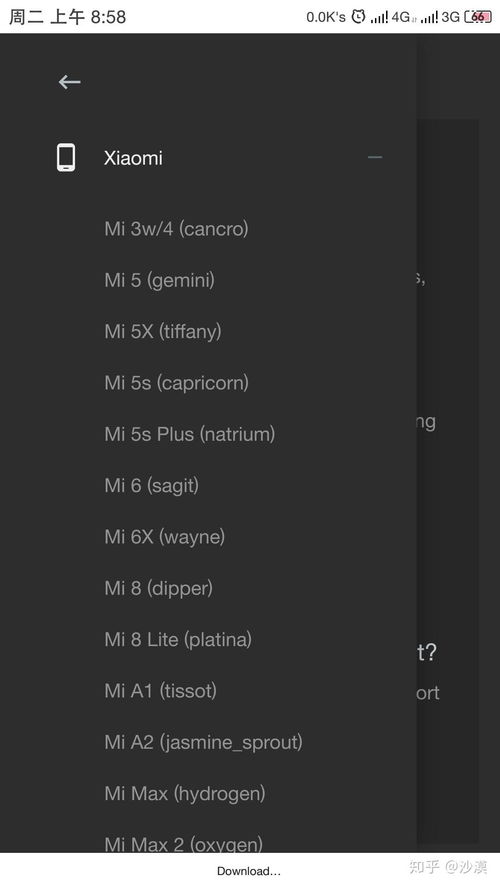The image size is (500, 888).
Task: Select Mi 8 Lite (platina)
Action: (x=178, y=640)
